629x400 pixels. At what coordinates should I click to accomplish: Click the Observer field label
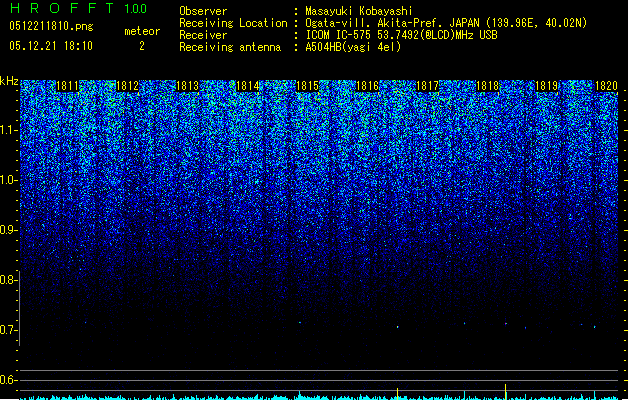pyautogui.click(x=203, y=11)
